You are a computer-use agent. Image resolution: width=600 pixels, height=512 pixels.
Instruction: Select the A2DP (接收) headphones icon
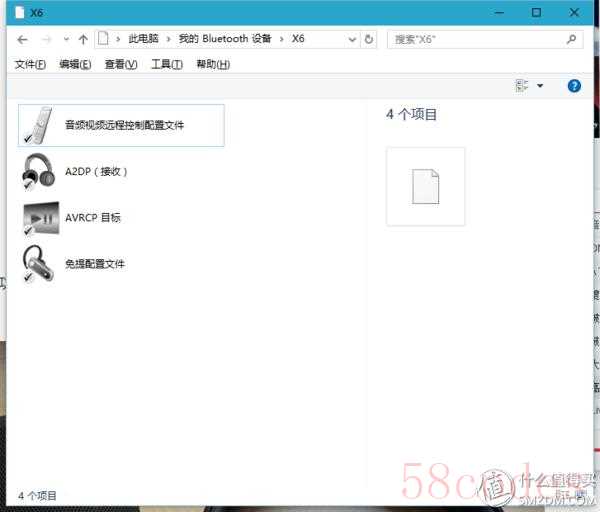tap(38, 171)
